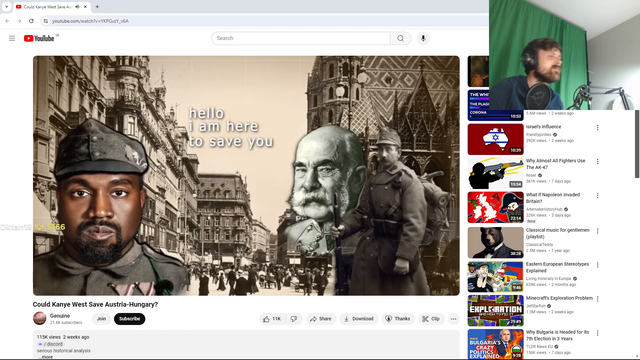This screenshot has height=360, width=640.
Task: Open the Bulgaria's Crazy Politics thumbnail
Action: (496, 344)
